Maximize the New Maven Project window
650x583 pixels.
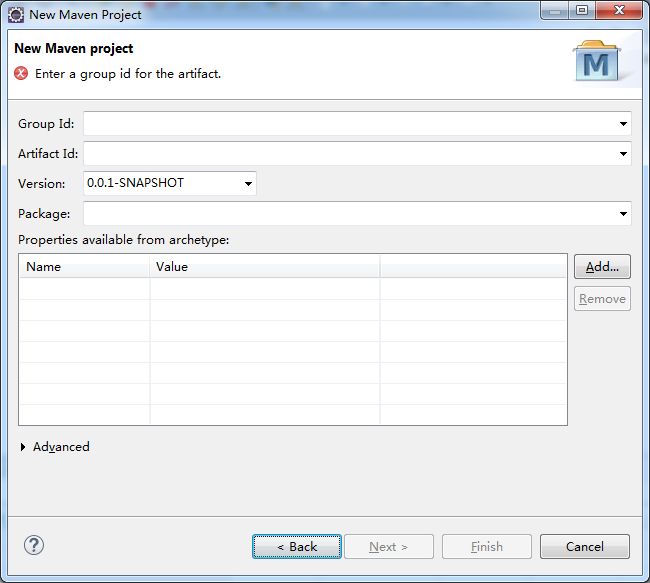tap(582, 11)
